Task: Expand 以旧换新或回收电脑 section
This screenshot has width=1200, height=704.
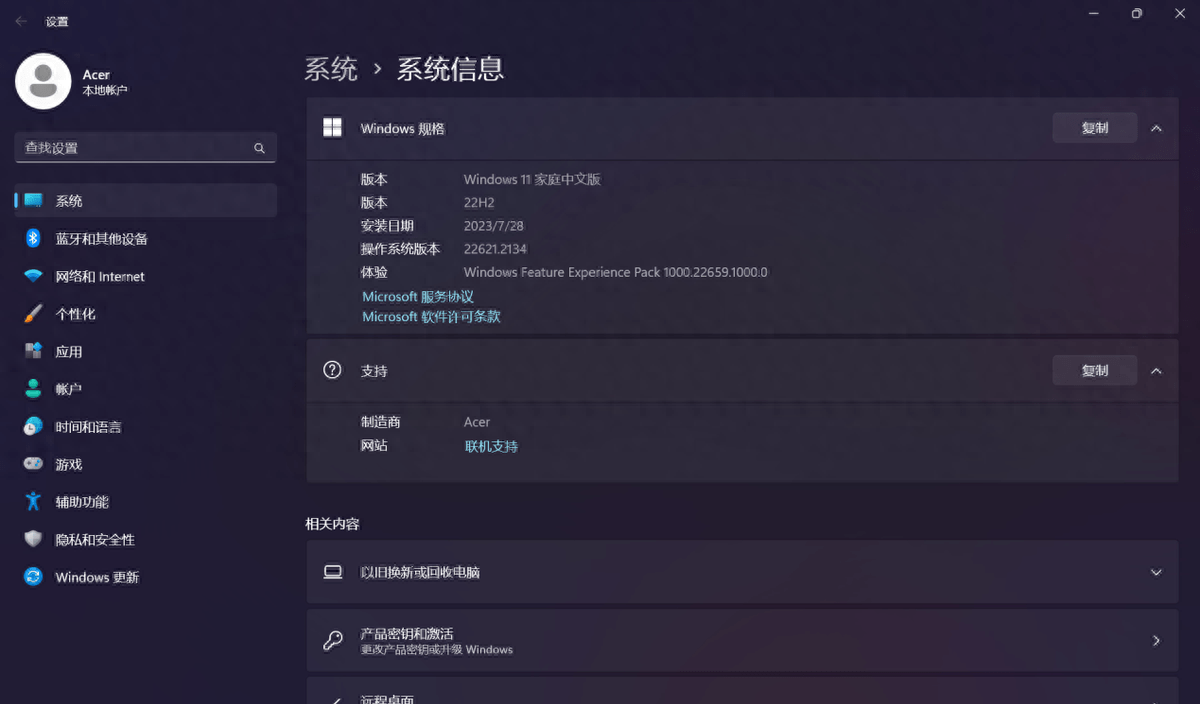Action: click(1156, 572)
